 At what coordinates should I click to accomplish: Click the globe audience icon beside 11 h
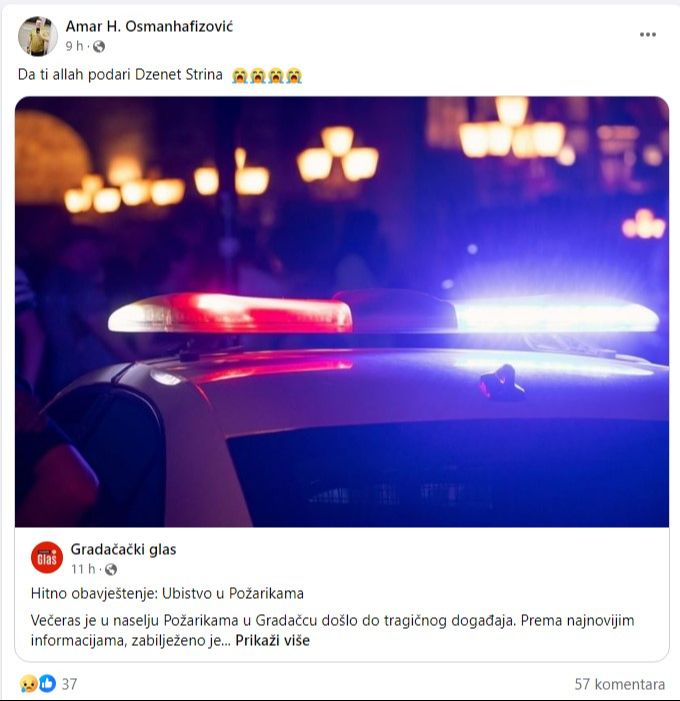(110, 569)
